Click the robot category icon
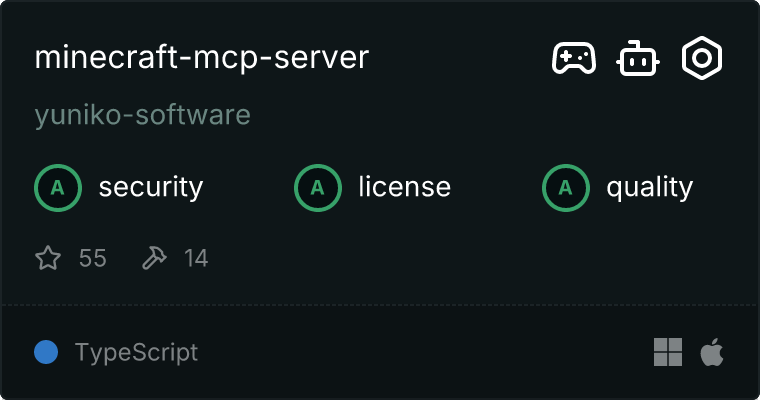The image size is (760, 400). [x=638, y=58]
